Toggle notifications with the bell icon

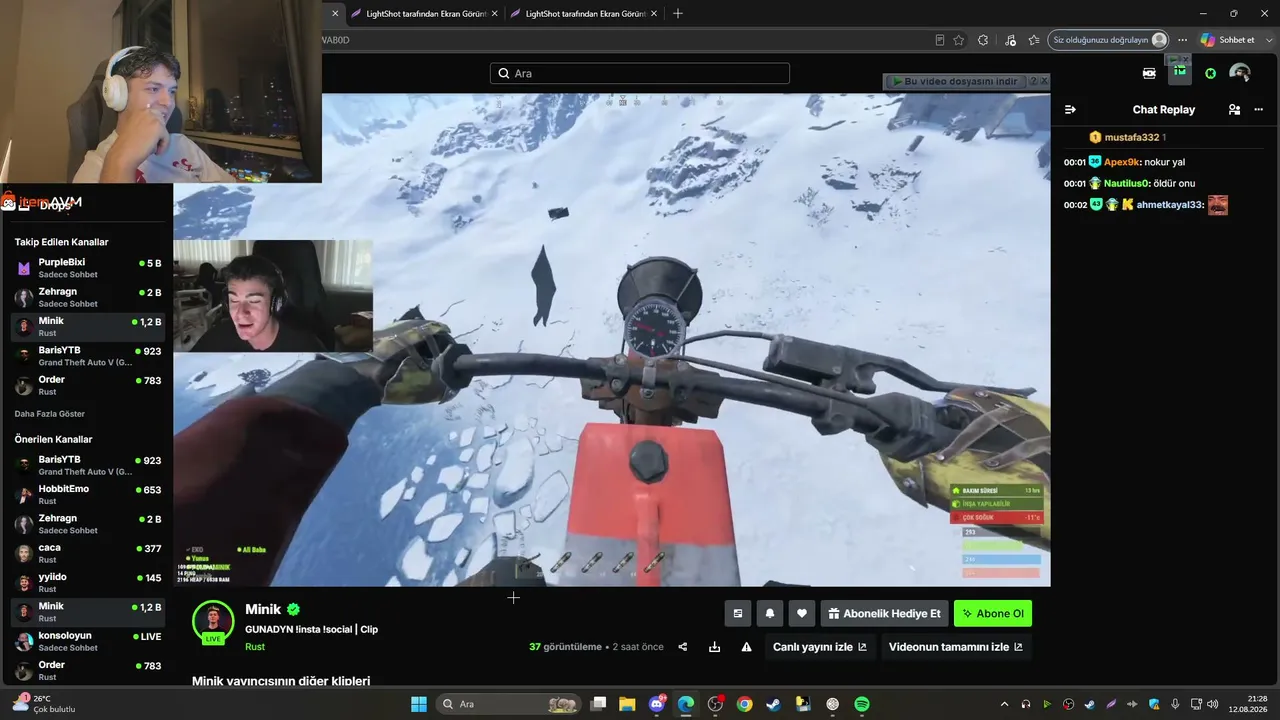pos(770,613)
